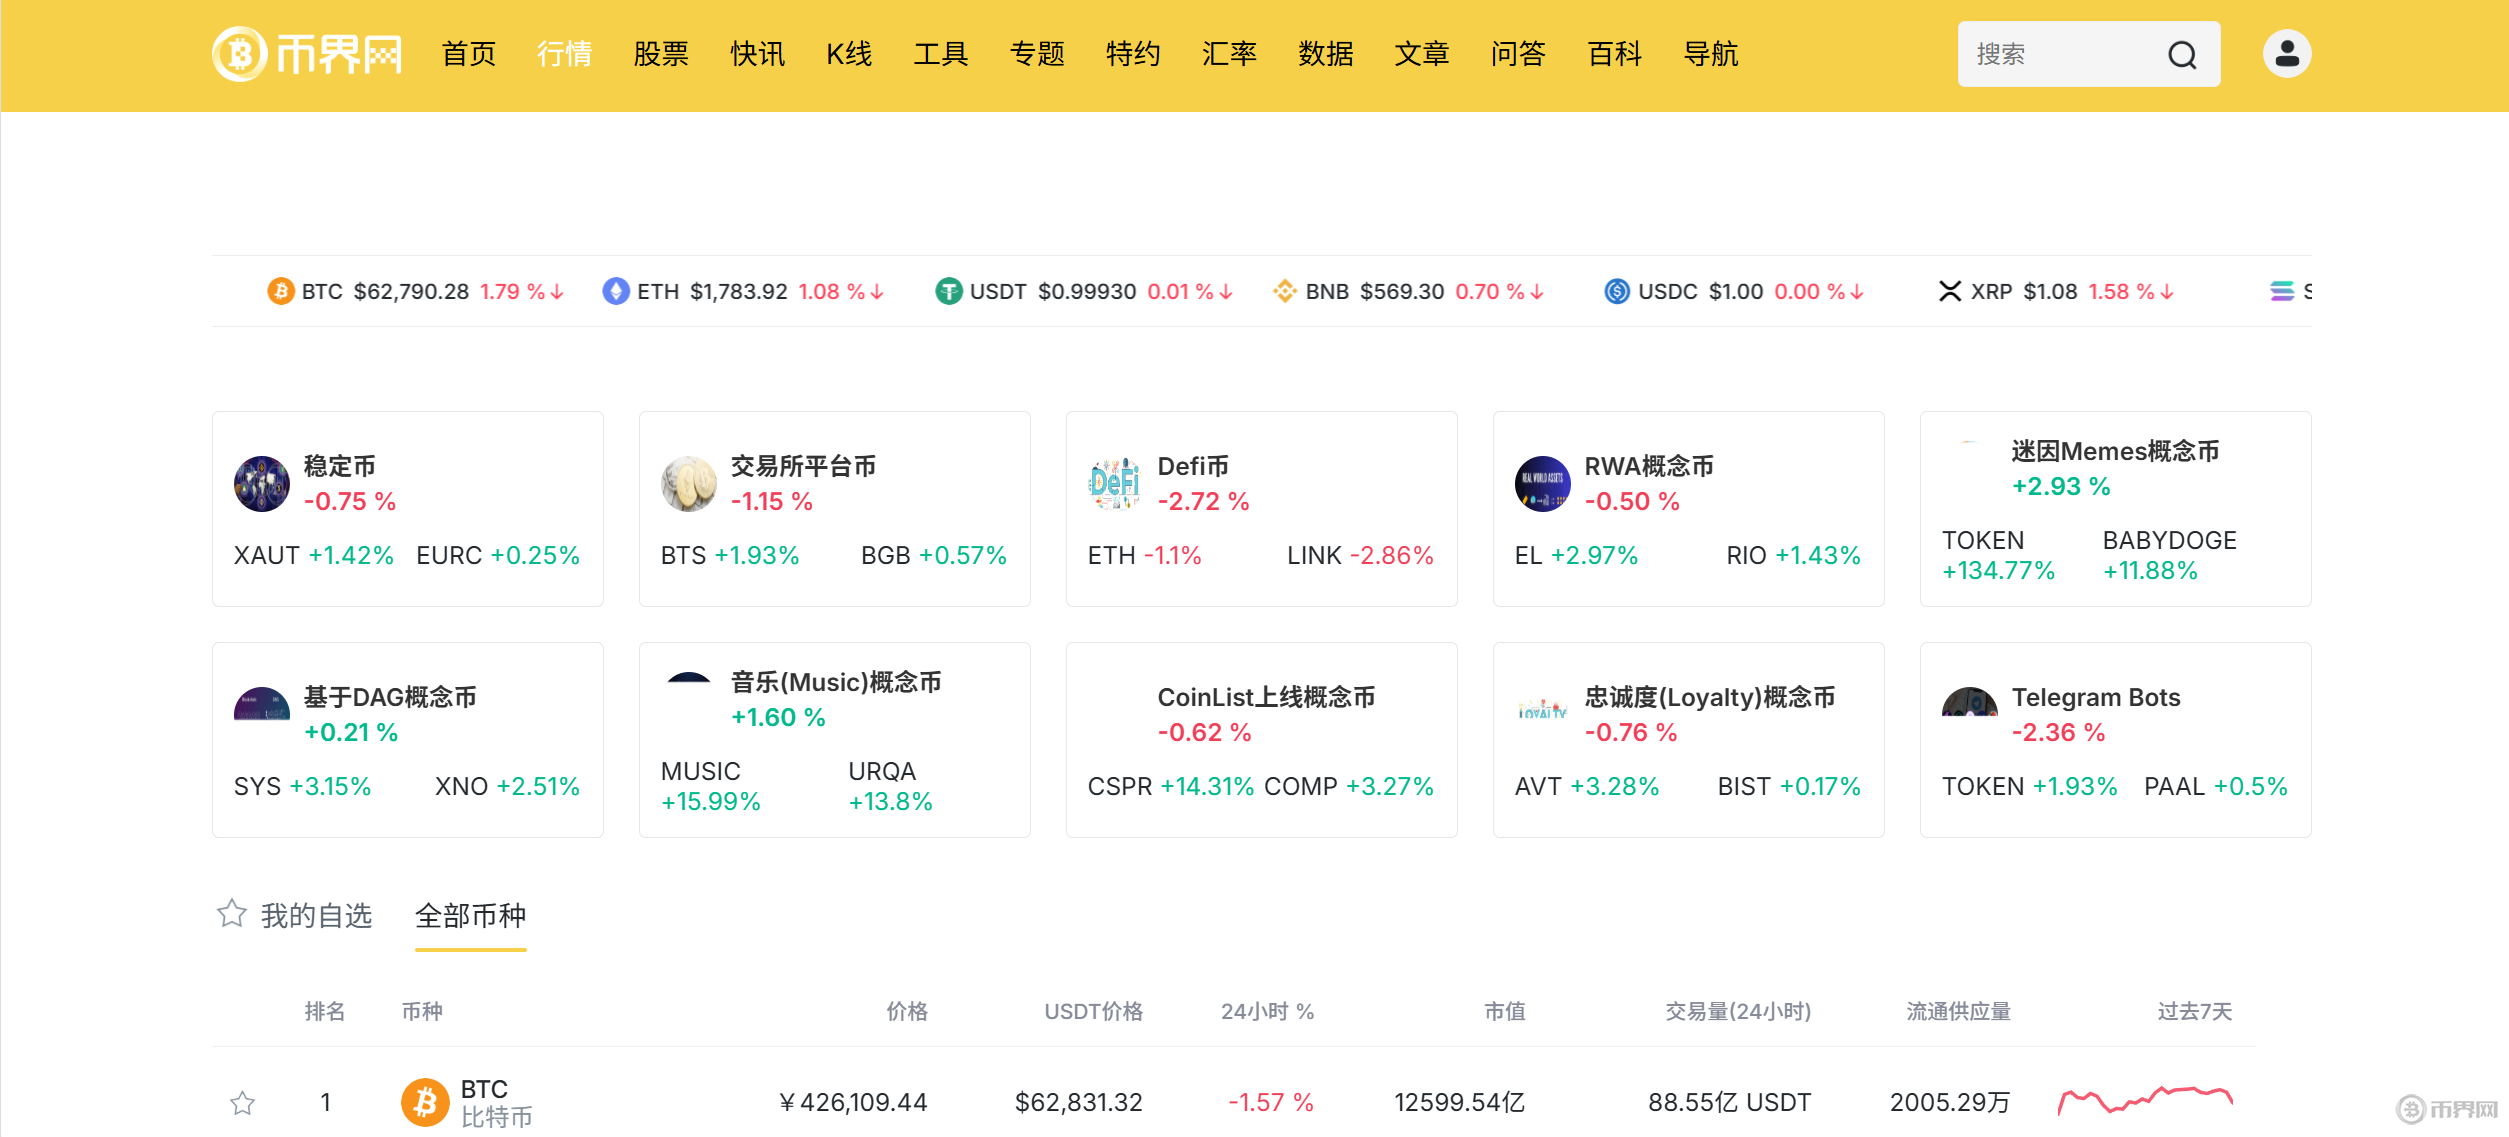Click the search magnifier icon
The width and height of the screenshot is (2509, 1137).
2182,55
